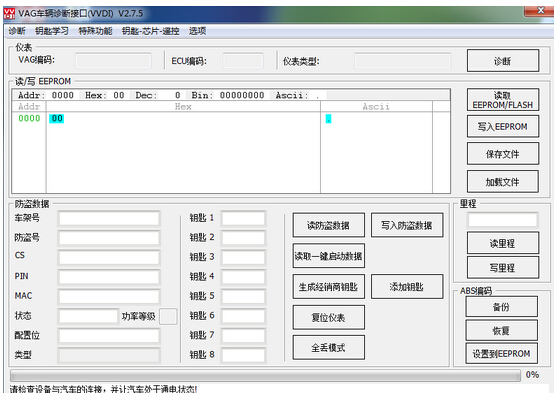Focus the 钥匙 1 field

click(x=243, y=219)
